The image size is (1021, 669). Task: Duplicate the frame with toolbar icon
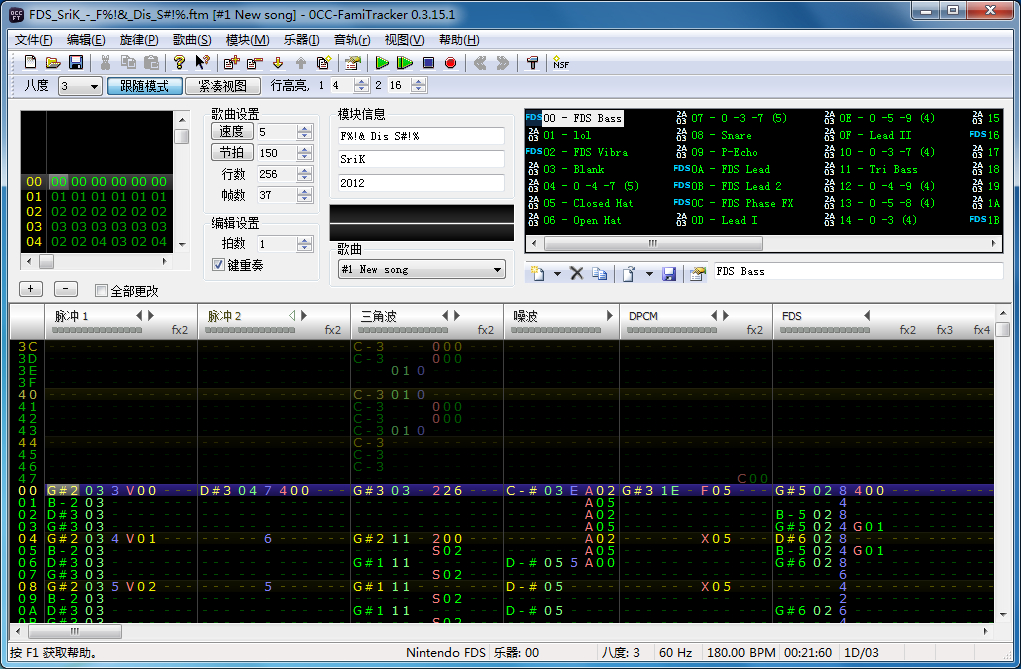point(324,63)
